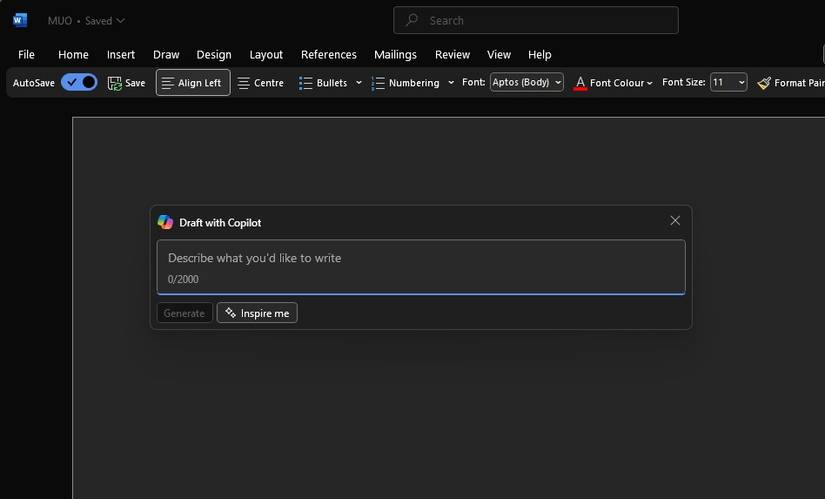Click the Inspire me button

pos(257,313)
